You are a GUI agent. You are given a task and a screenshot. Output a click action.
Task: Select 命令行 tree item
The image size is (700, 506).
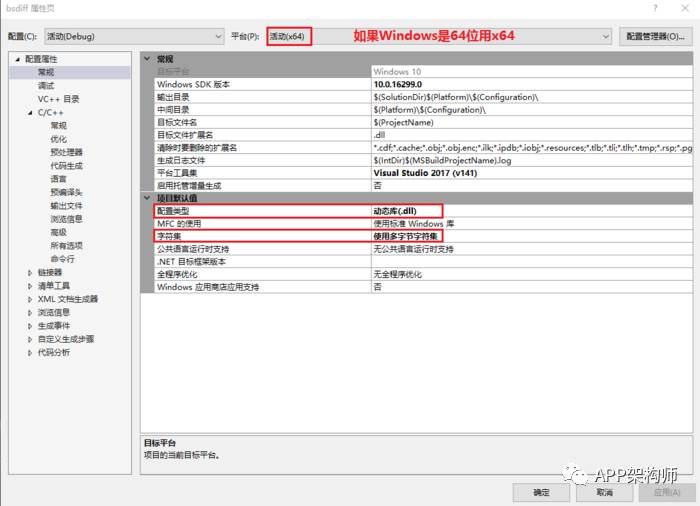point(62,259)
